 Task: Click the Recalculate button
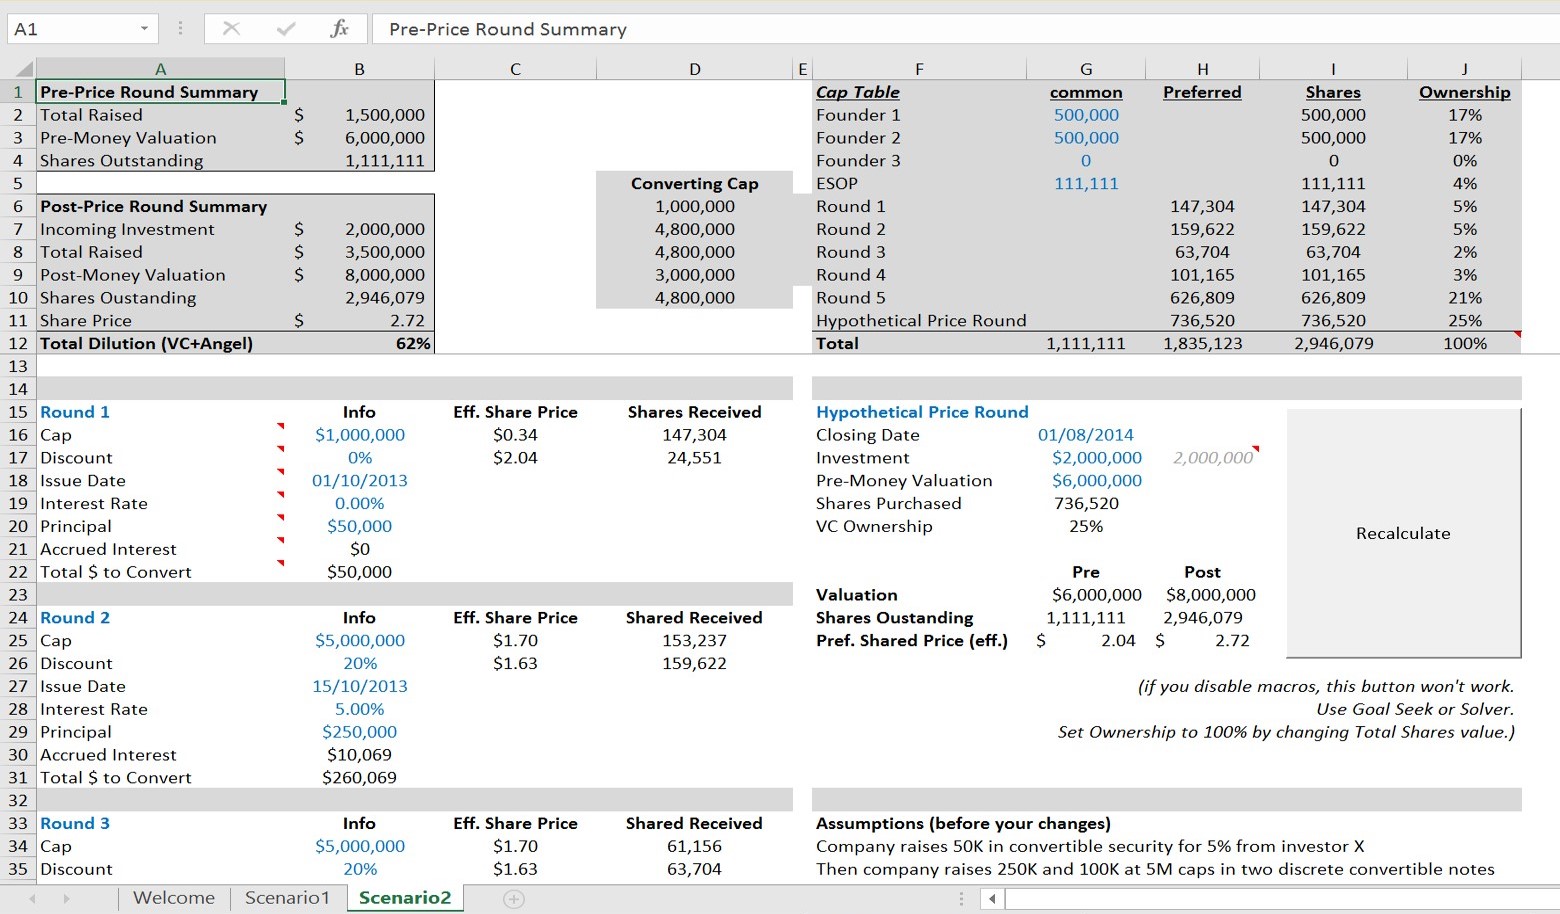pyautogui.click(x=1403, y=533)
